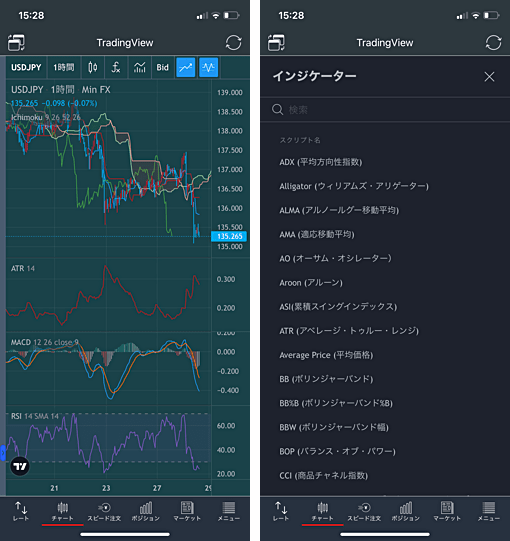
Task: Open マーケット tab on left phone
Action: (187, 512)
